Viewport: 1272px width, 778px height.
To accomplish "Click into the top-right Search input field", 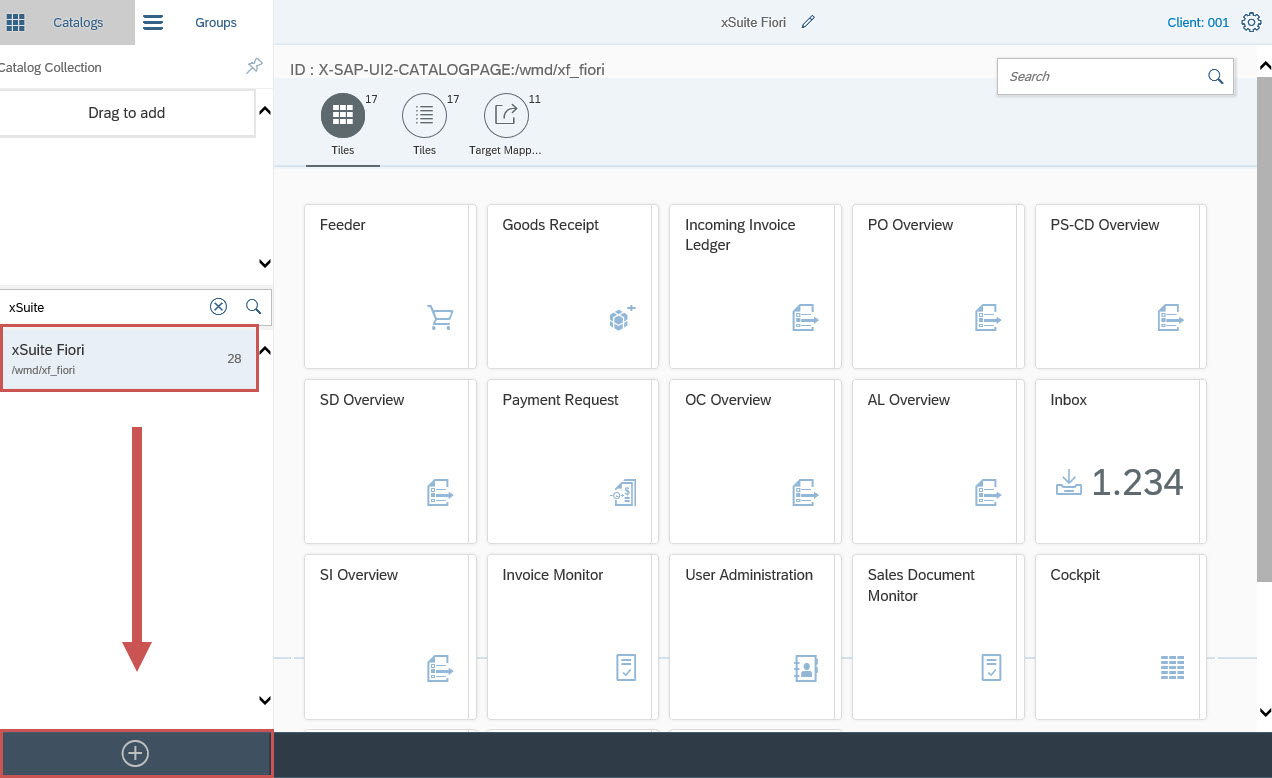I will 1100,77.
